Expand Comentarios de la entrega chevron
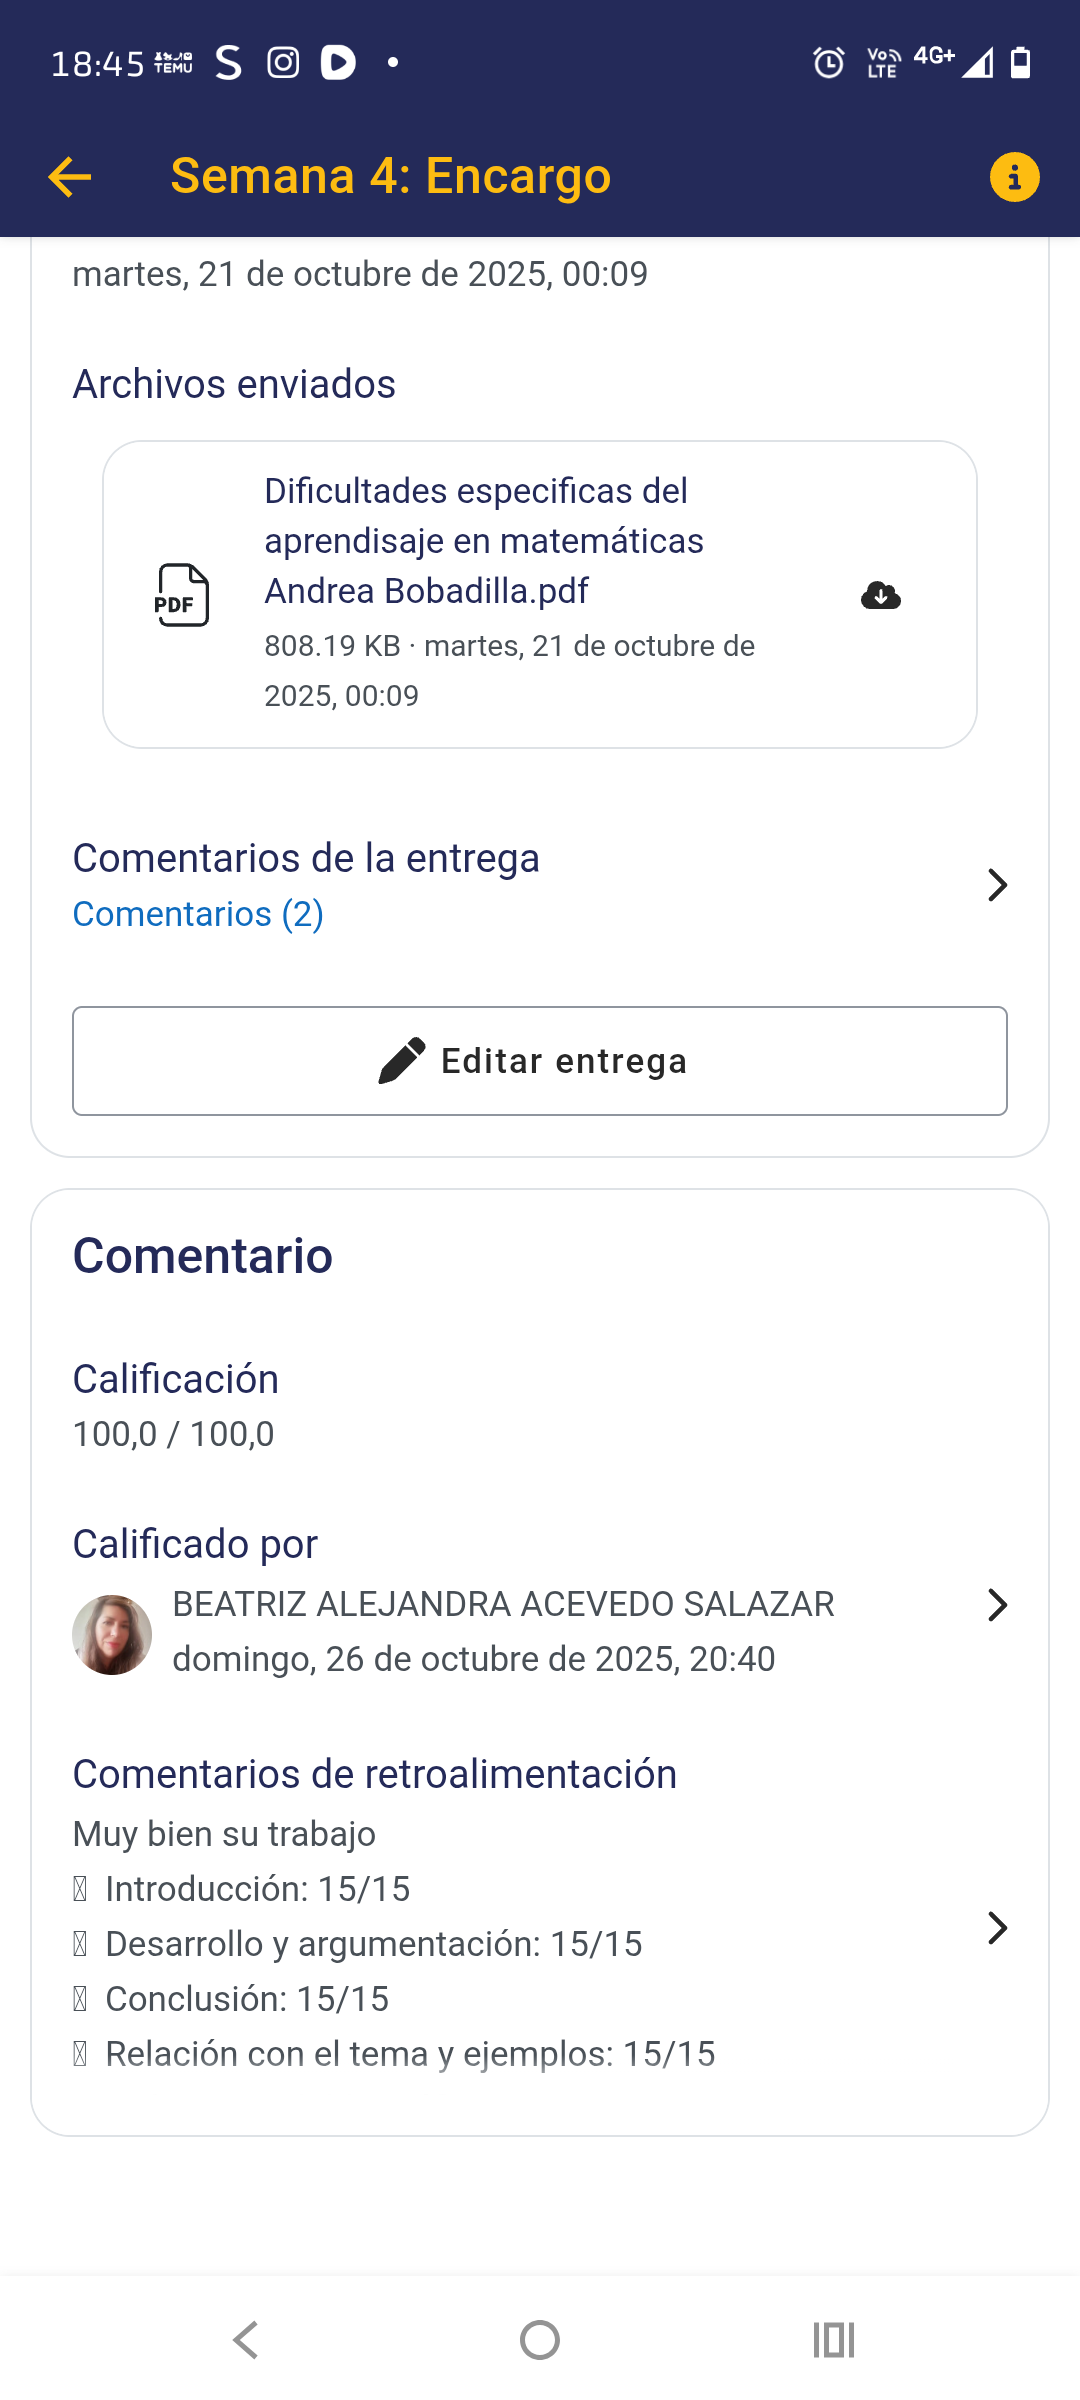 [997, 885]
